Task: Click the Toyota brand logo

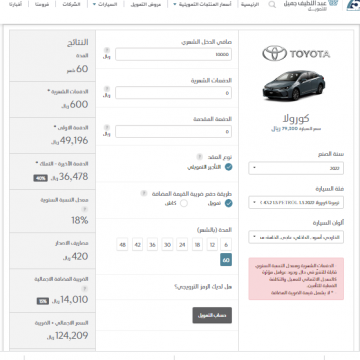Action: tap(296, 54)
